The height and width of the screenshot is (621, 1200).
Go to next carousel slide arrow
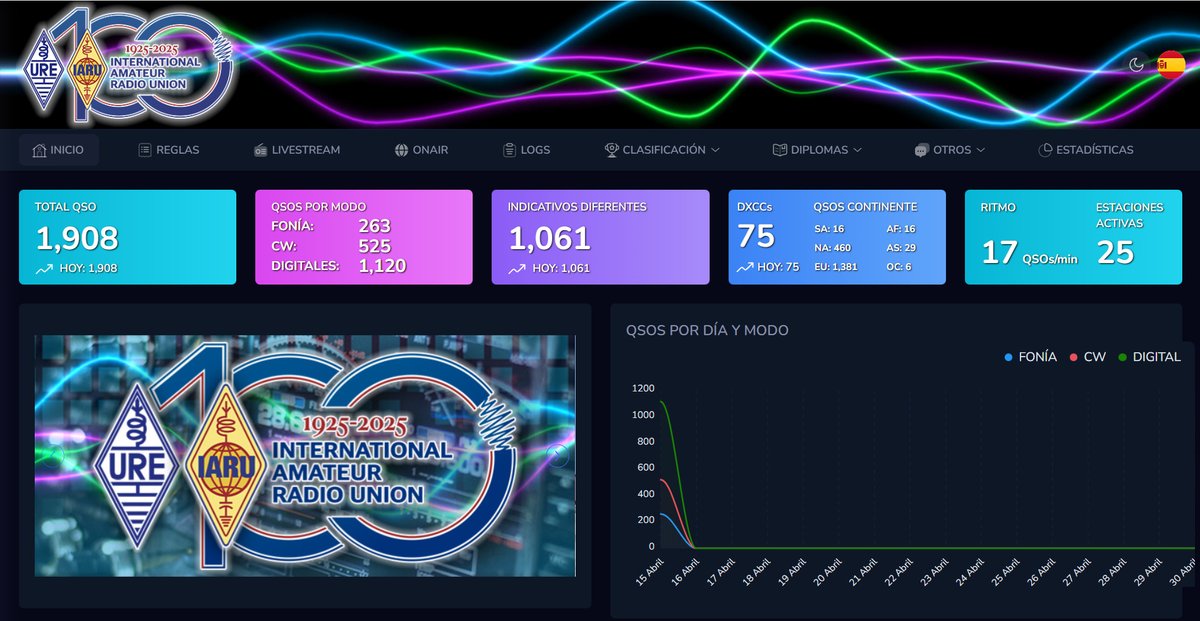coord(558,456)
